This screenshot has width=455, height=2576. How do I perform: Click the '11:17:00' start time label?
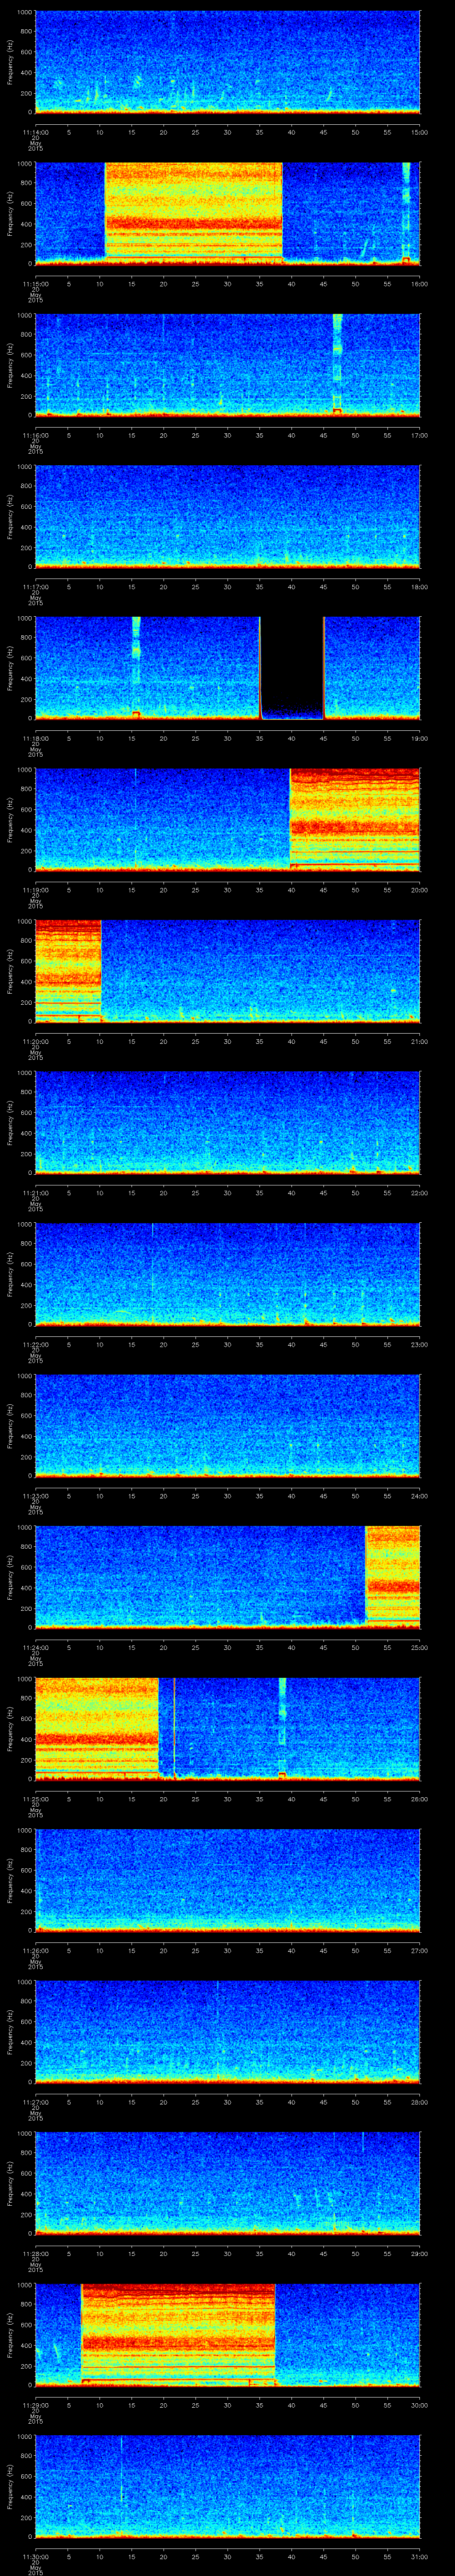(35, 586)
